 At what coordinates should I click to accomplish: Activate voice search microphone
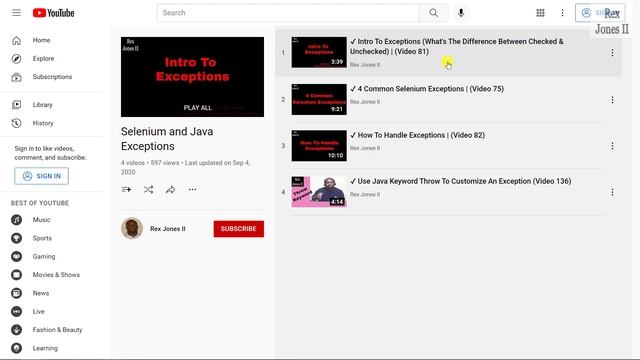point(461,13)
